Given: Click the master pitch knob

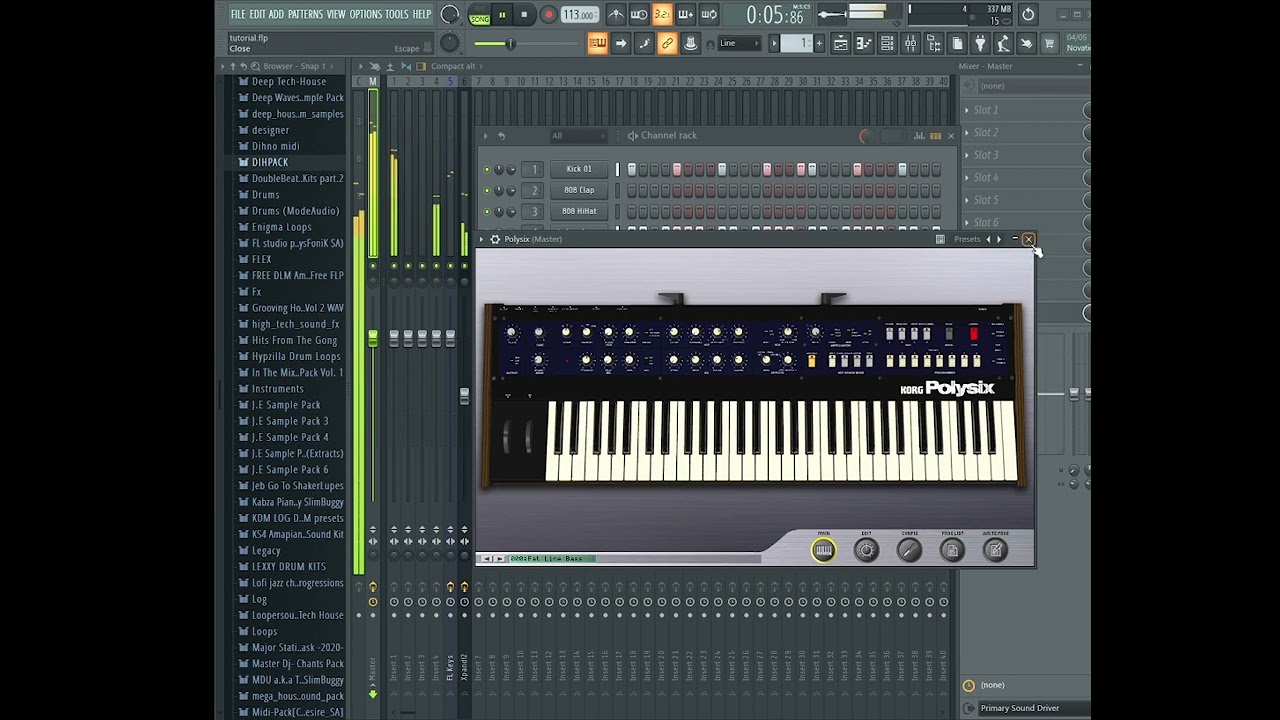Looking at the screenshot, I should pos(450,43).
